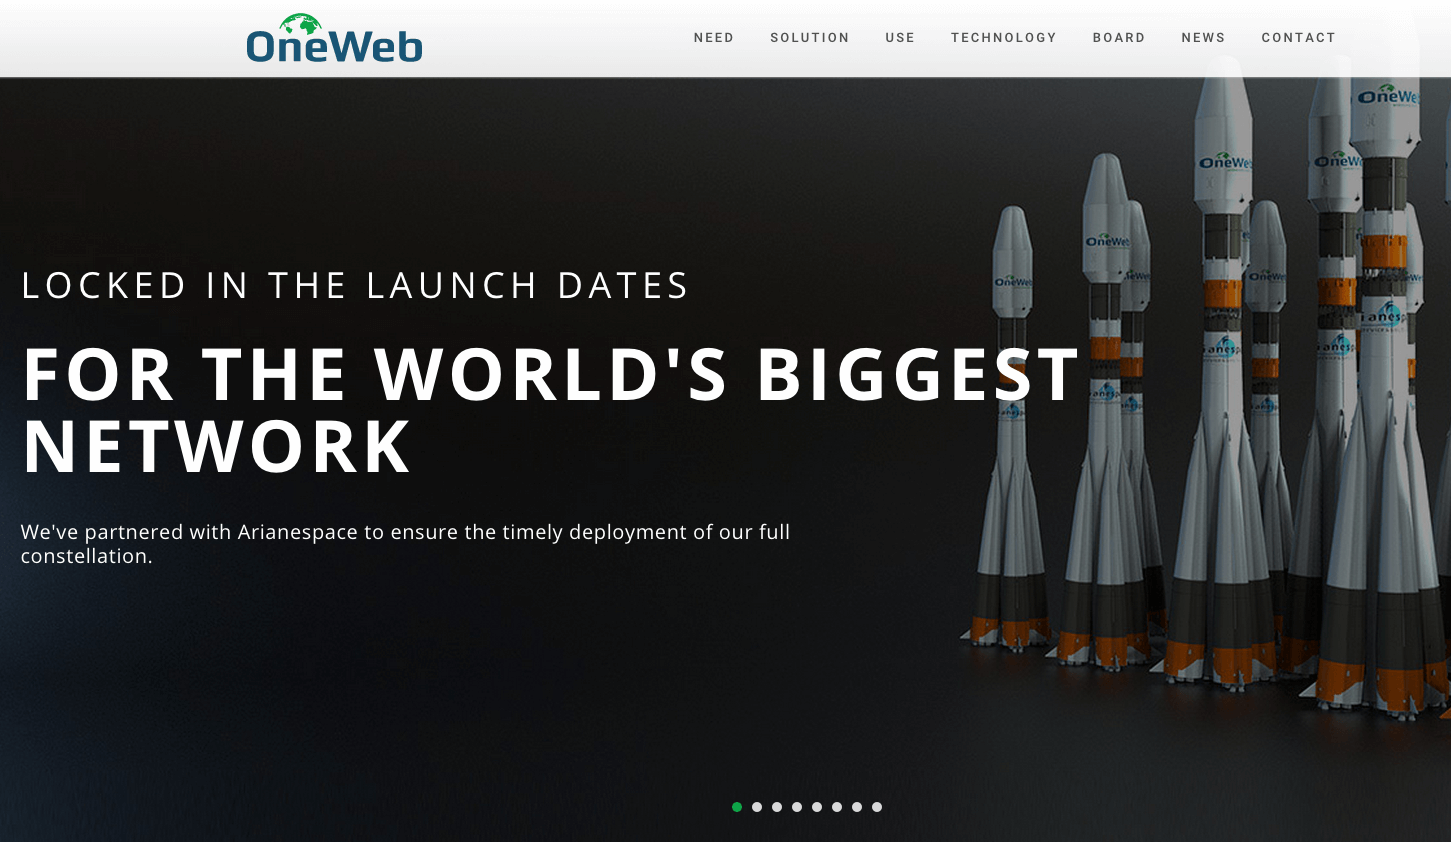Viewport: 1451px width, 842px height.
Task: Click the LOCKED IN THE LAUNCH DATES text
Action: (x=354, y=285)
